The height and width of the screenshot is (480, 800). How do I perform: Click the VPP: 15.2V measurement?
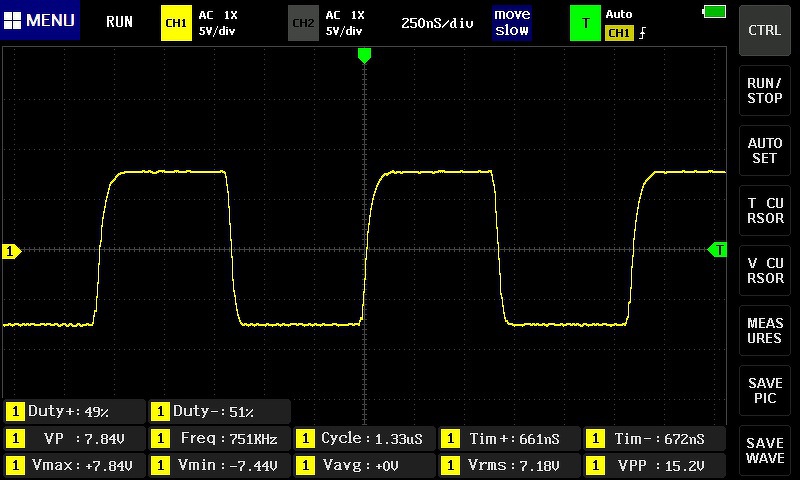[654, 465]
